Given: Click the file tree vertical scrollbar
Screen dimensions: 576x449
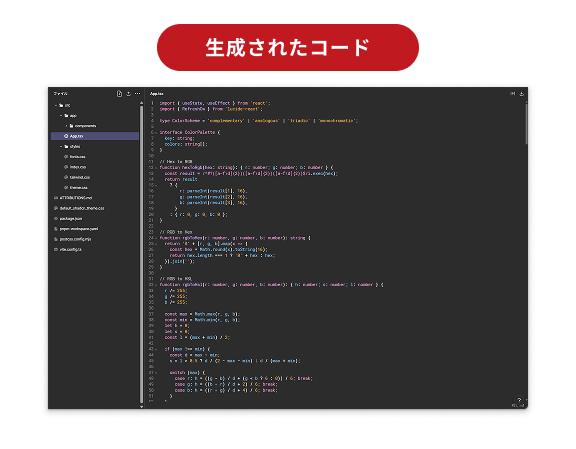Looking at the screenshot, I should (142, 254).
